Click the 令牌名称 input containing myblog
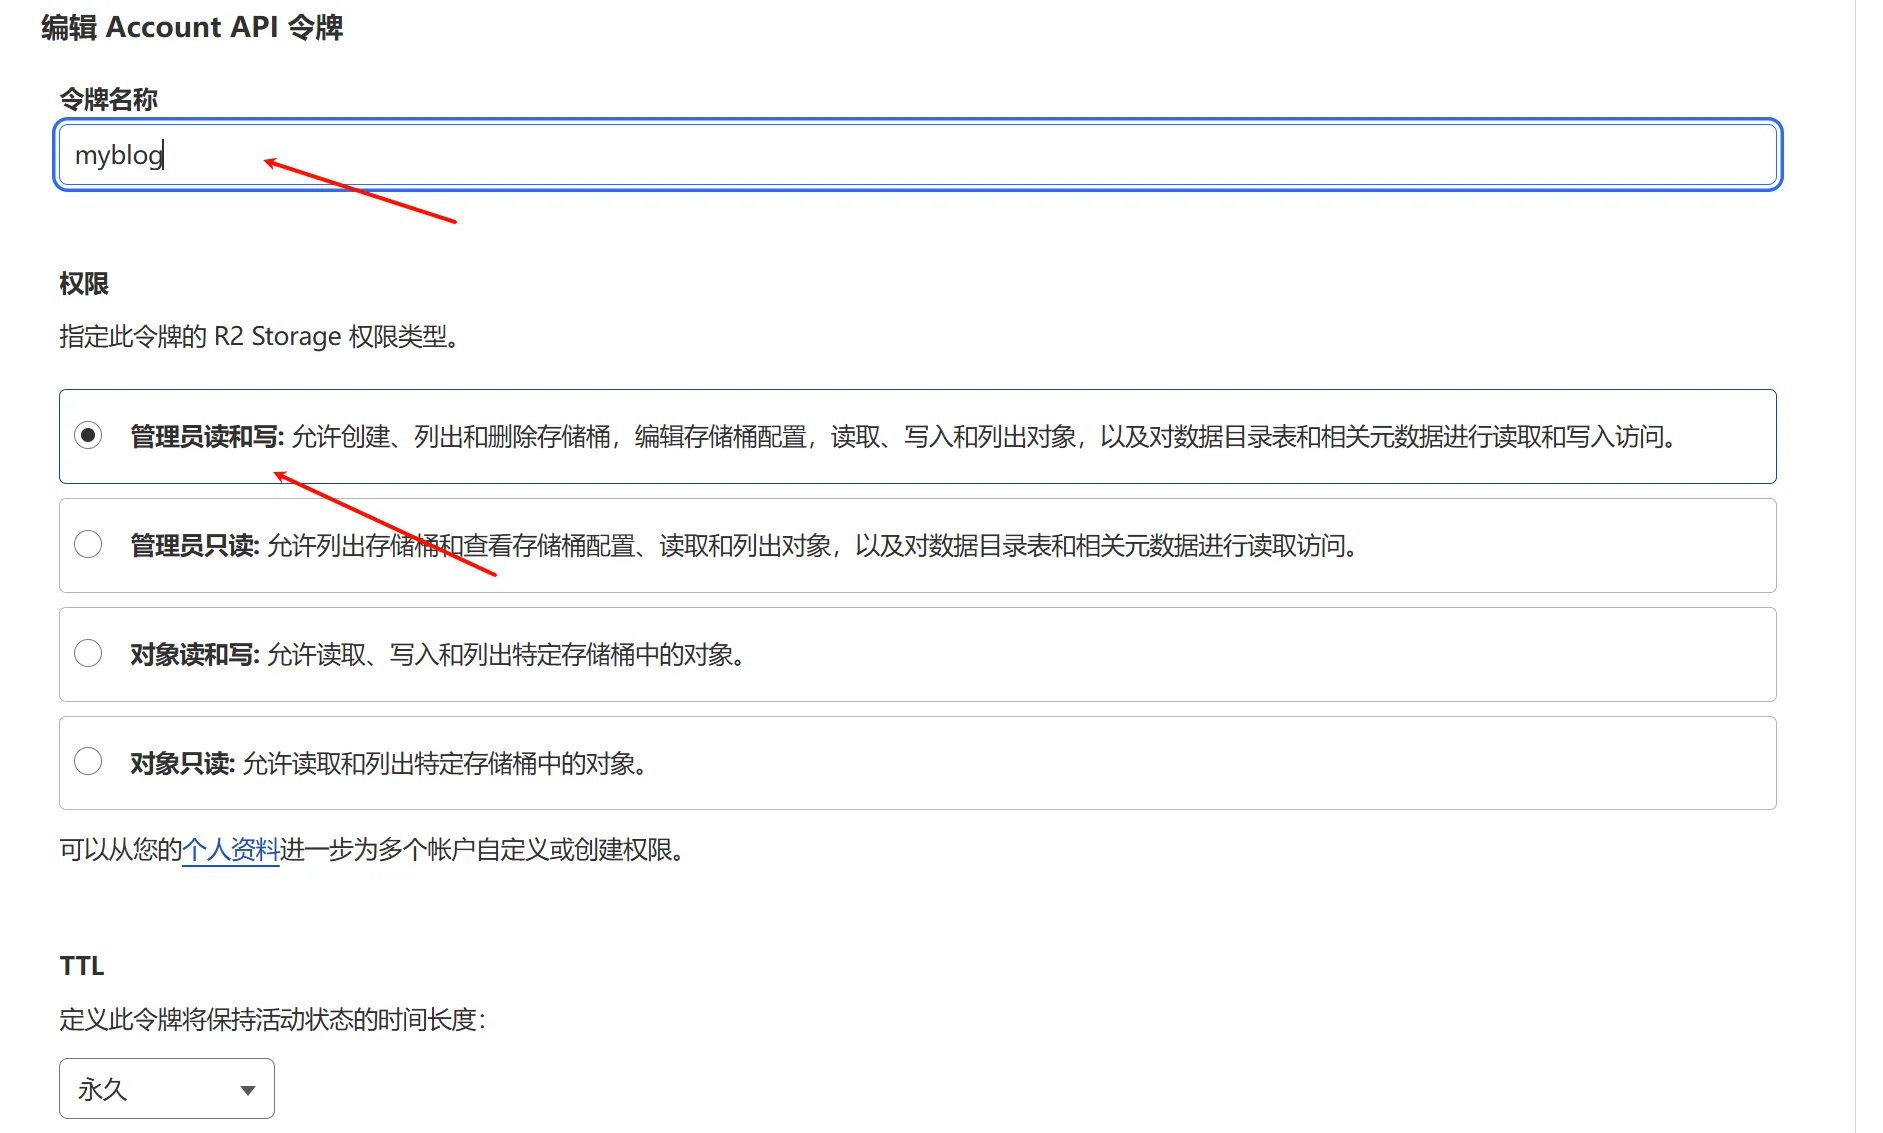 point(917,154)
